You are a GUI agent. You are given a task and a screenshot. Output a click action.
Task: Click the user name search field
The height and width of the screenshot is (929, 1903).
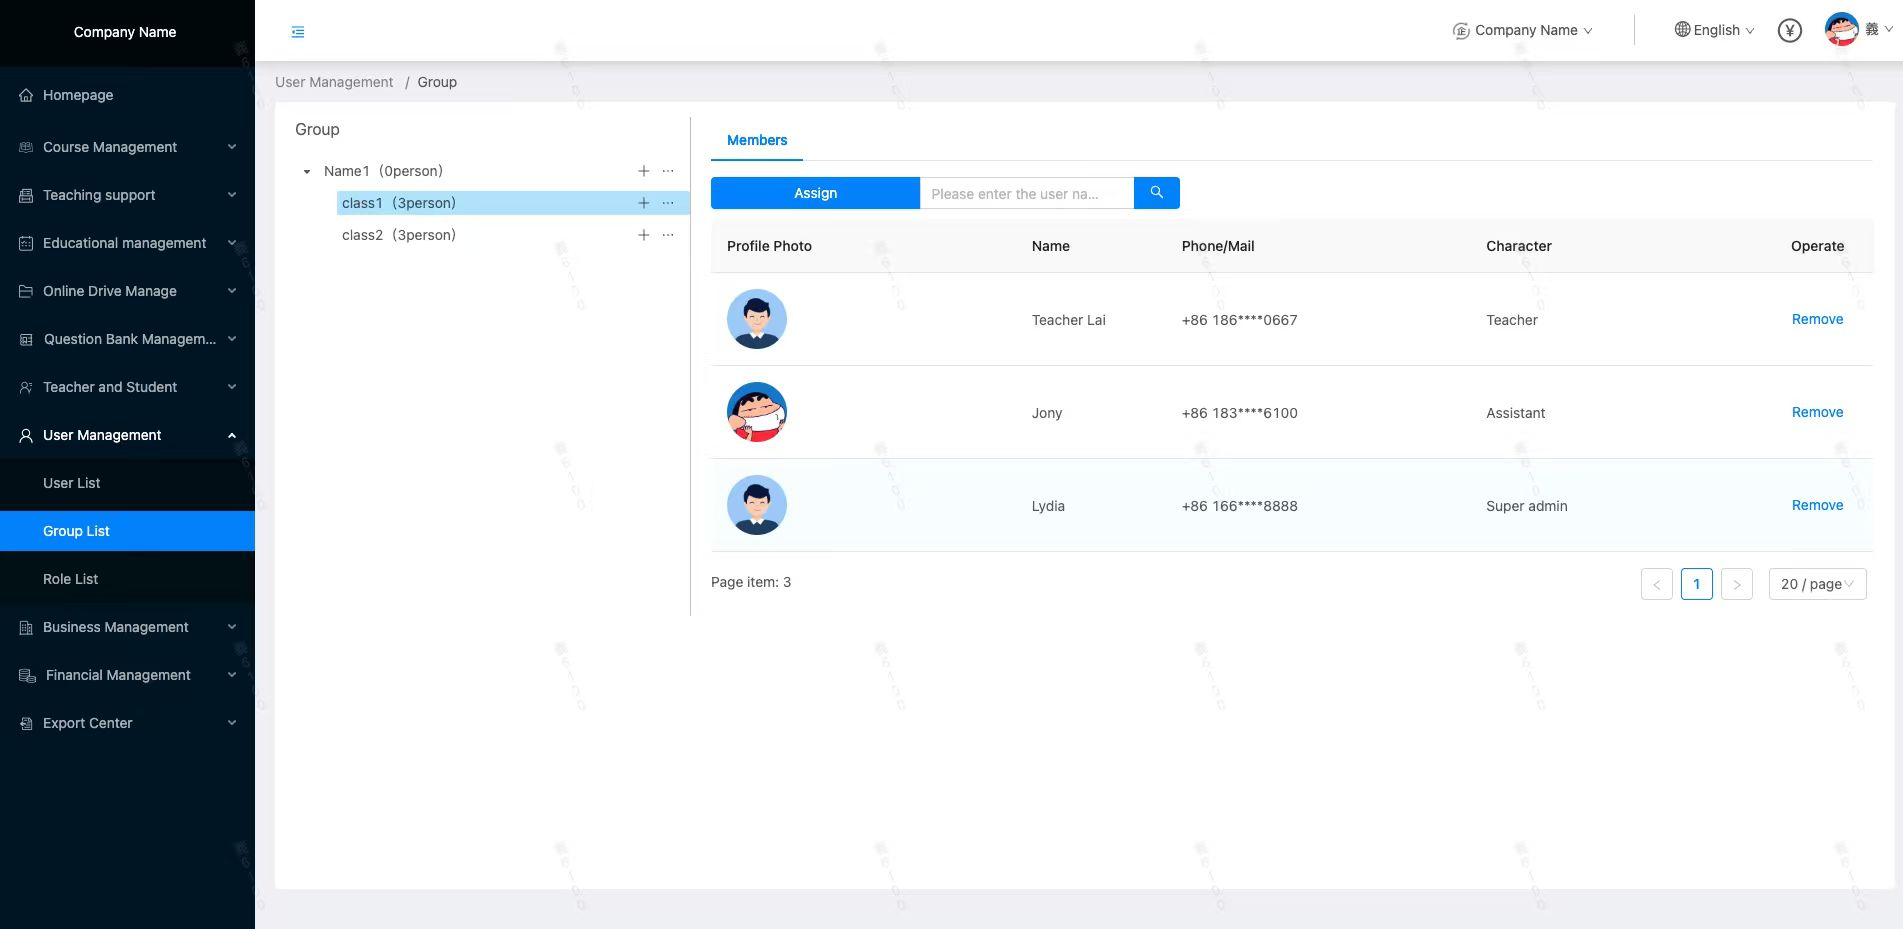[1026, 193]
